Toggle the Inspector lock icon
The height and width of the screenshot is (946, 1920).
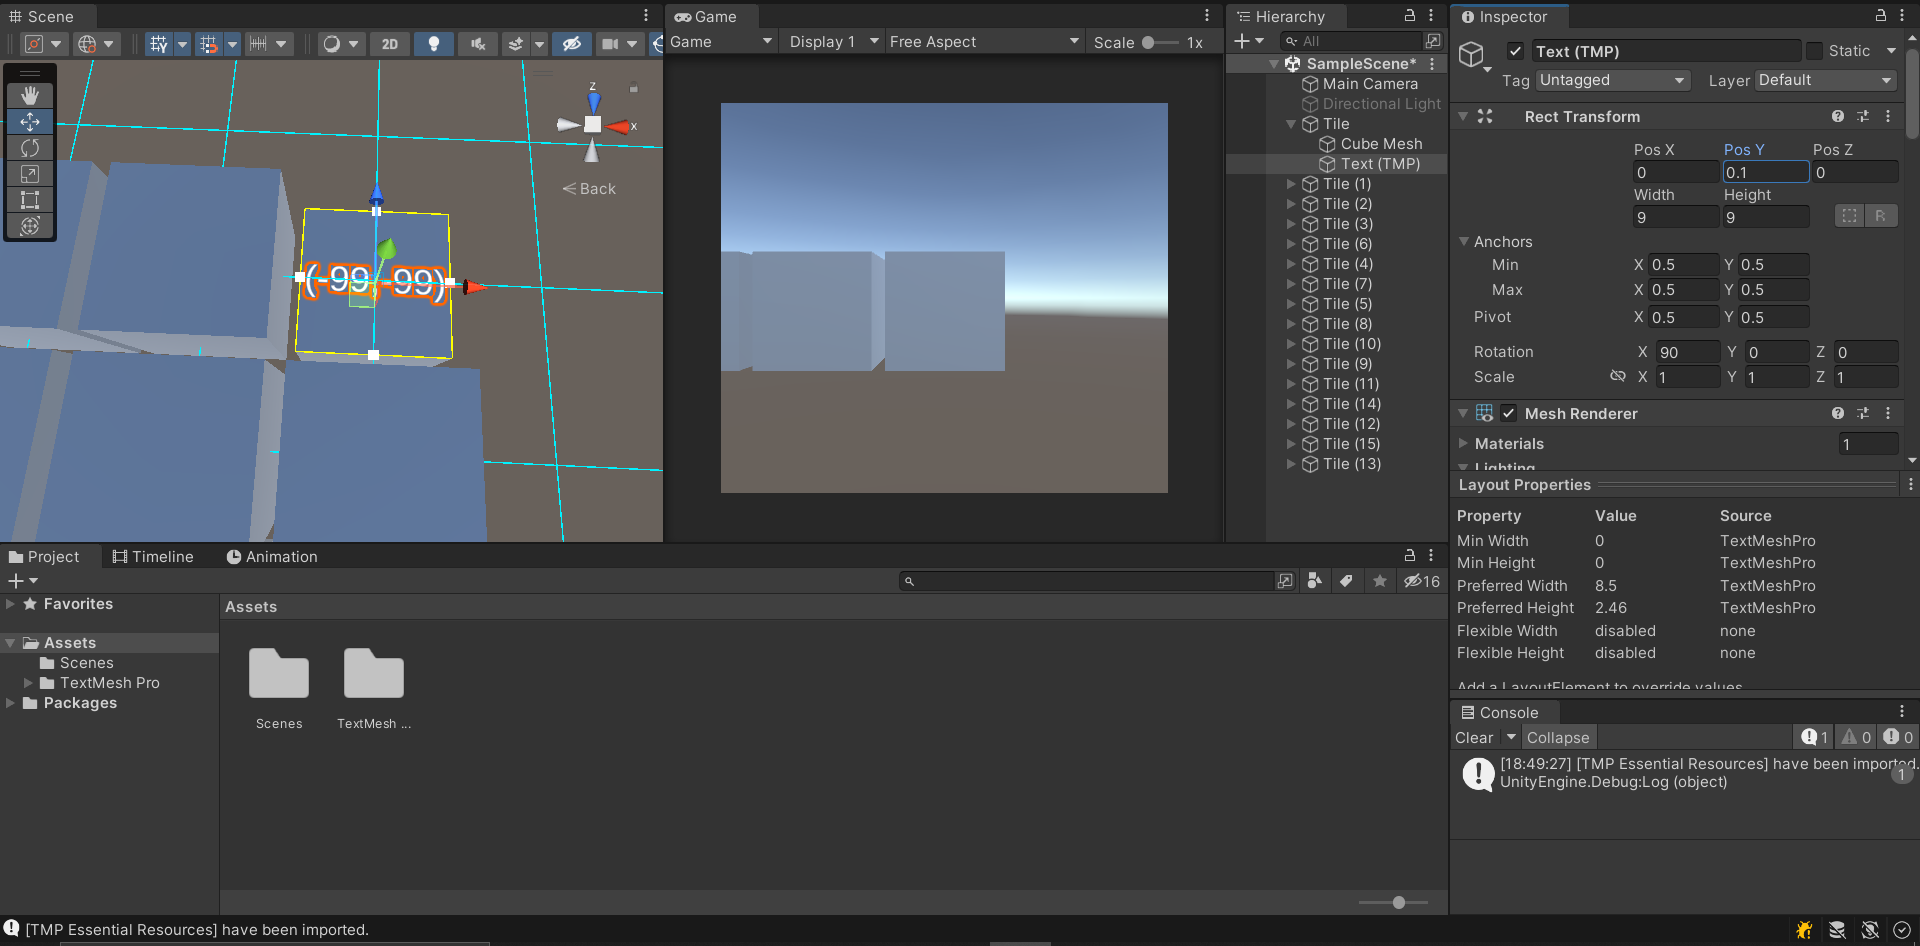[1880, 16]
